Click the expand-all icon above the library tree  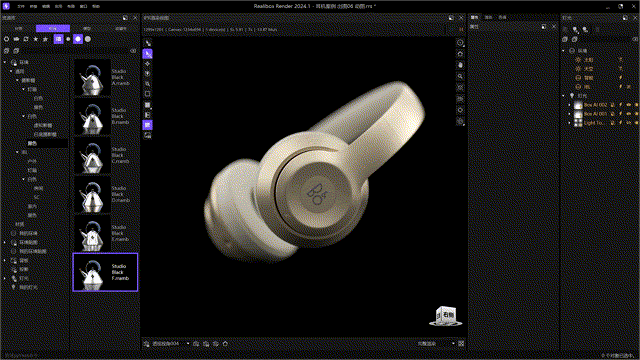pos(7,51)
